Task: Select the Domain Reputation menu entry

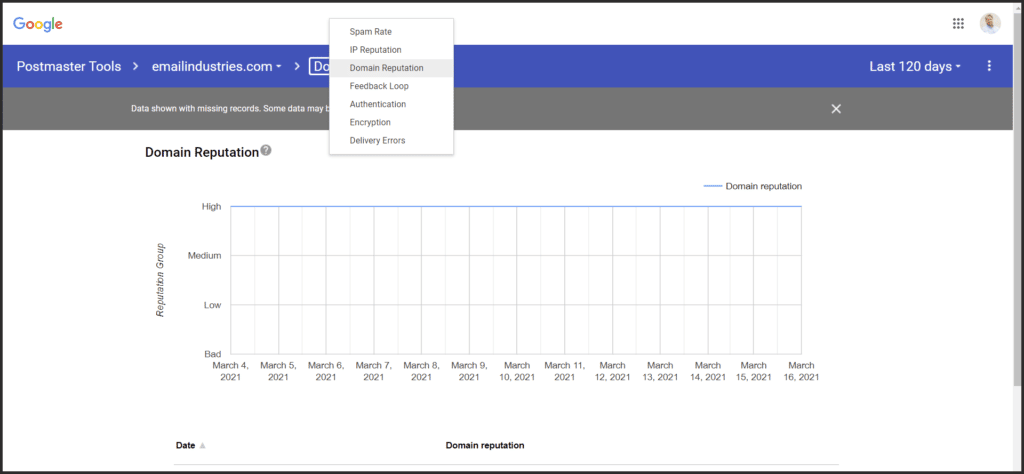Action: tap(386, 68)
